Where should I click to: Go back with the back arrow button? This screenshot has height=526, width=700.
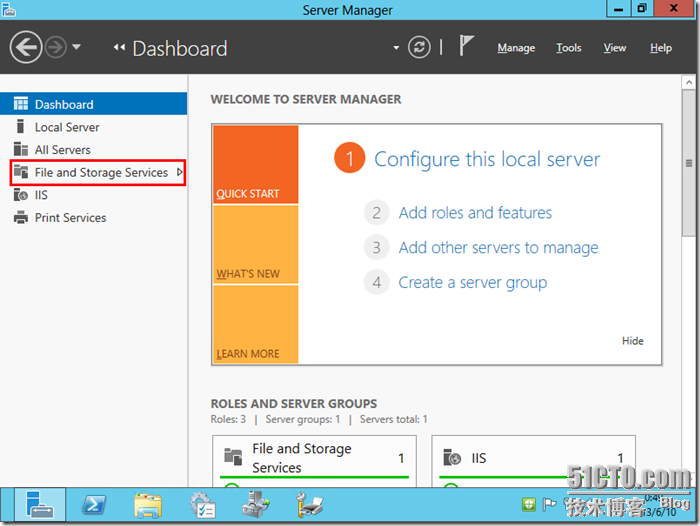point(26,47)
